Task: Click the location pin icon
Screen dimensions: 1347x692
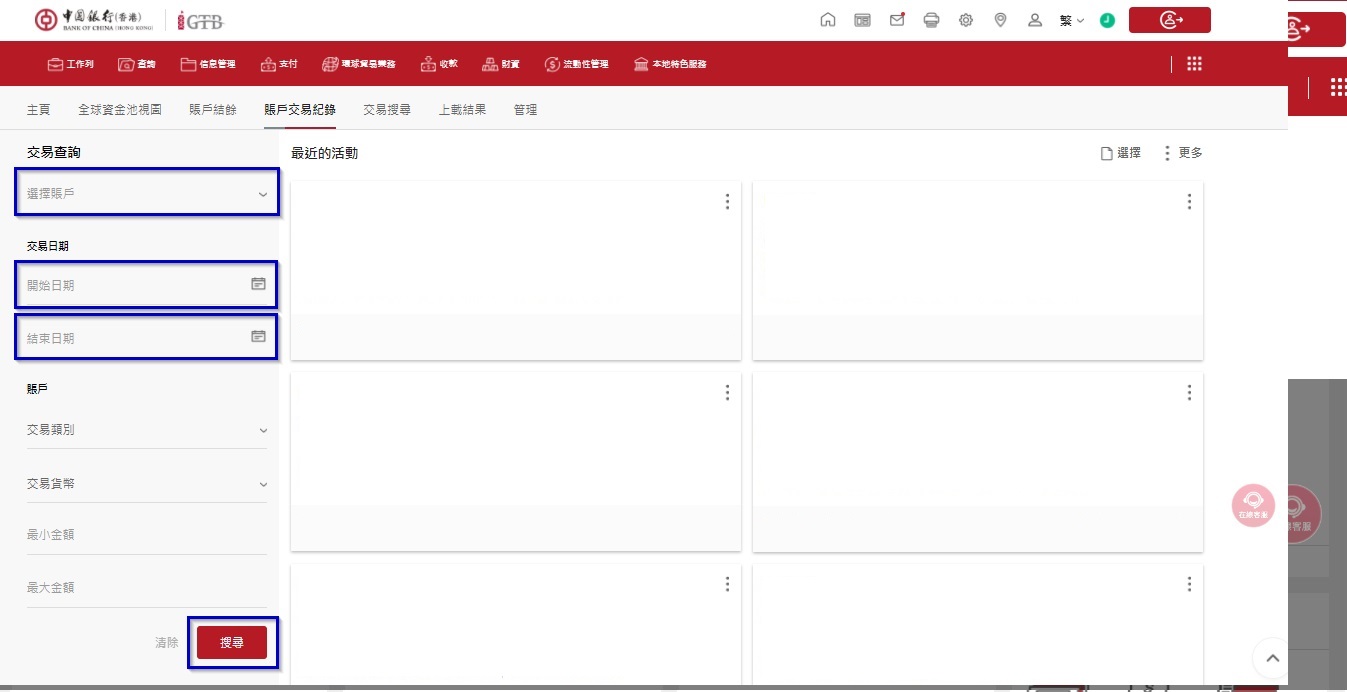Action: coord(1000,20)
